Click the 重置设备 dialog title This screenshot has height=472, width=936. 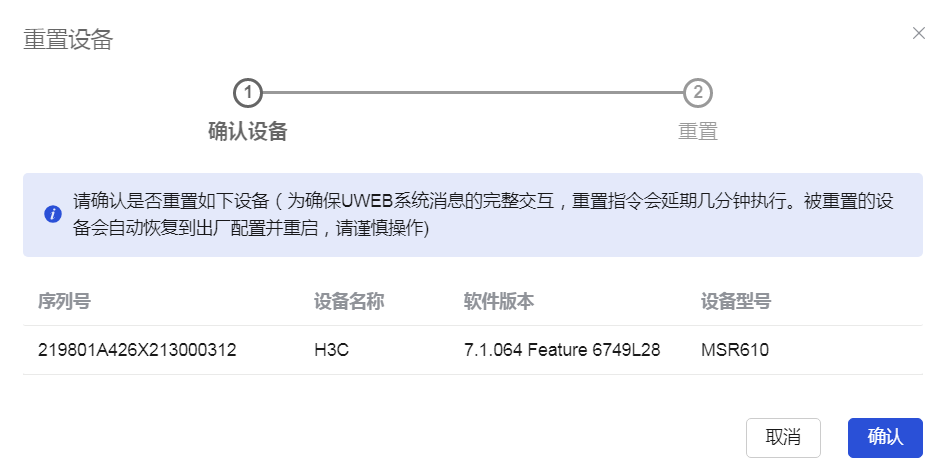point(68,40)
